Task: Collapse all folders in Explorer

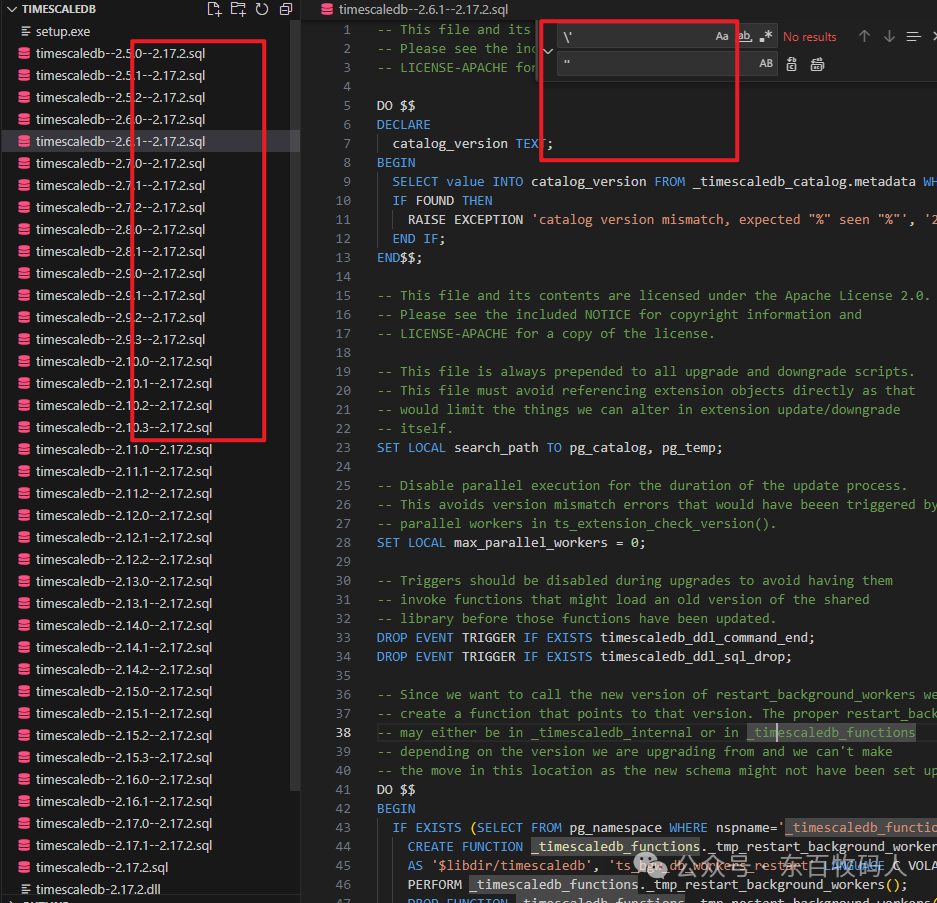Action: tap(286, 9)
